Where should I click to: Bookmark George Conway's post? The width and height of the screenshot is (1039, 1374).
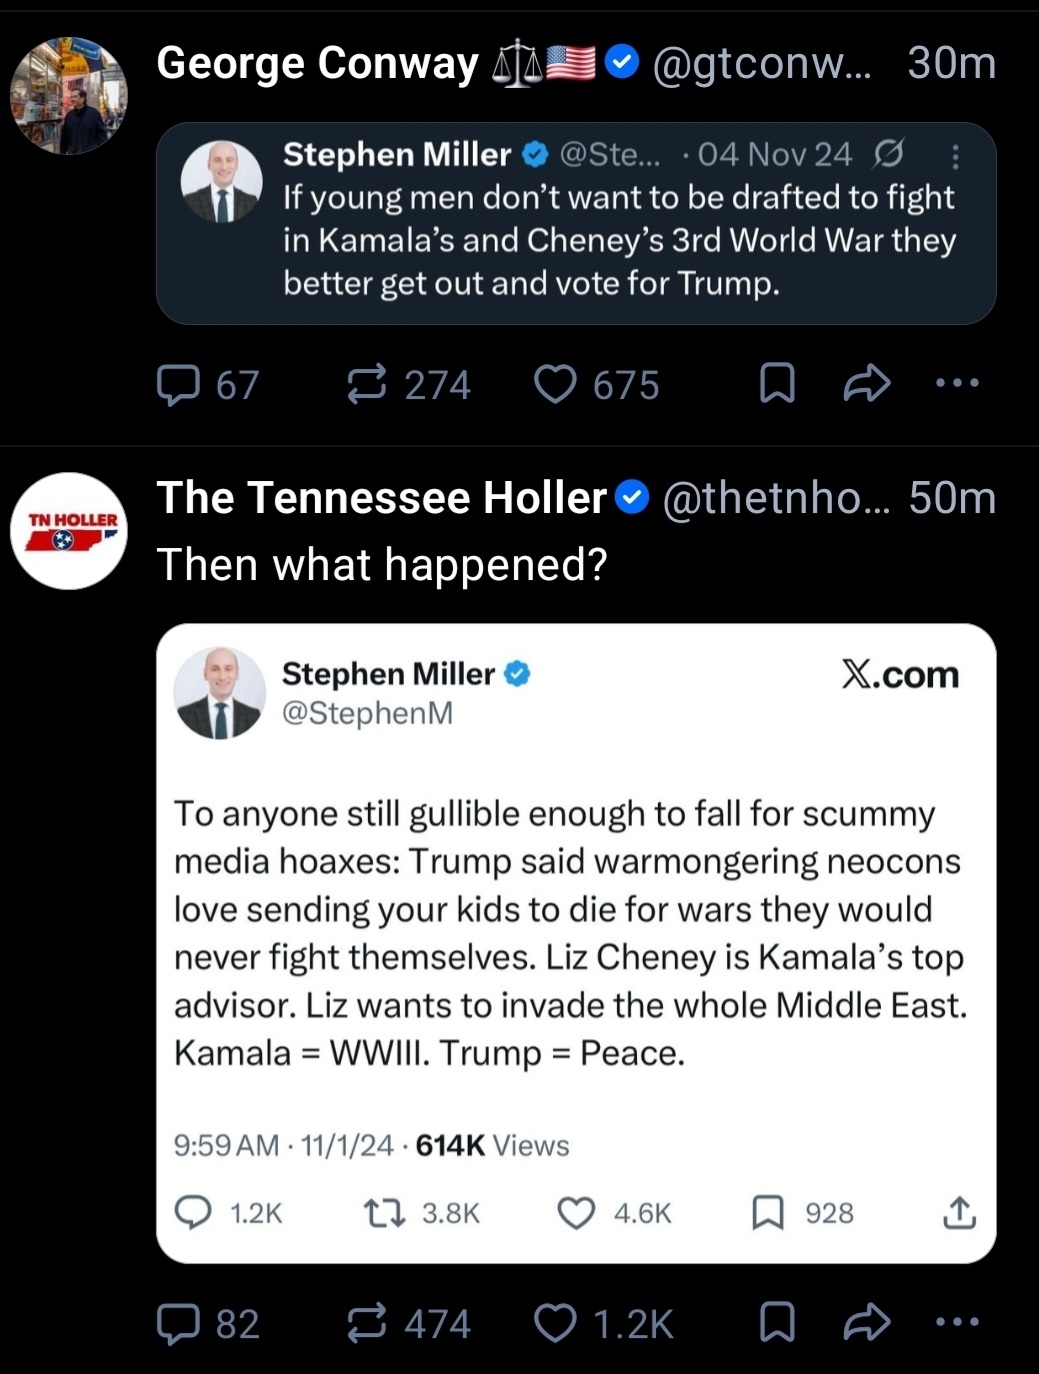coord(777,384)
